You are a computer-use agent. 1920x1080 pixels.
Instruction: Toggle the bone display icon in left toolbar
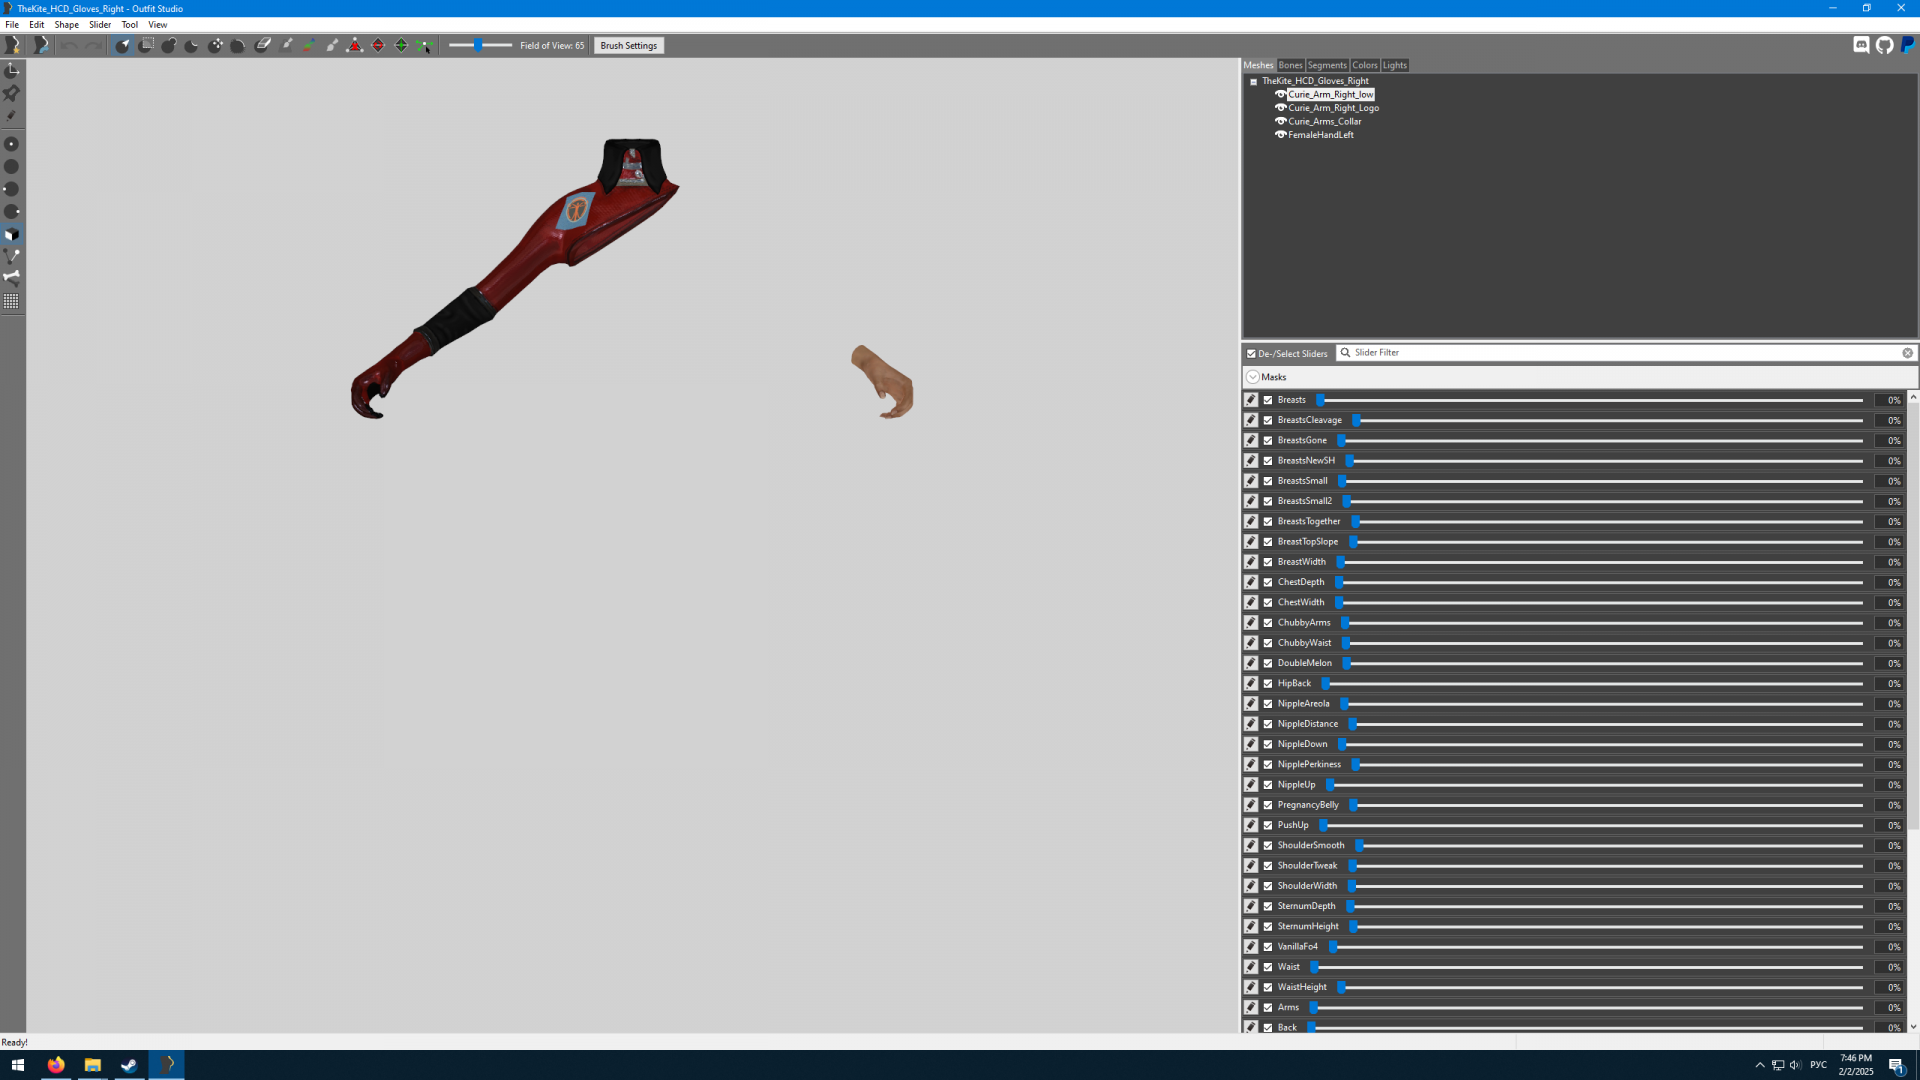coord(11,278)
